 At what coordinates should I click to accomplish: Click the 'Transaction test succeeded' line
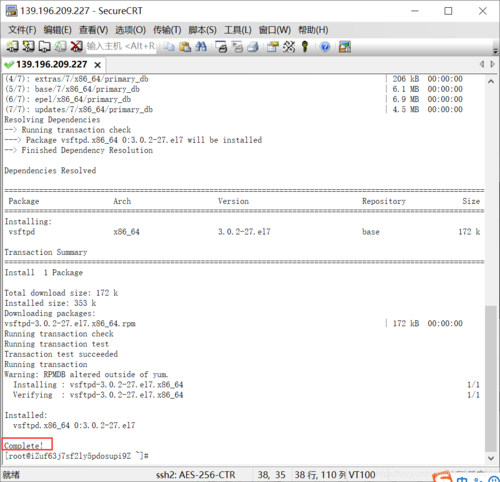pyautogui.click(x=61, y=354)
